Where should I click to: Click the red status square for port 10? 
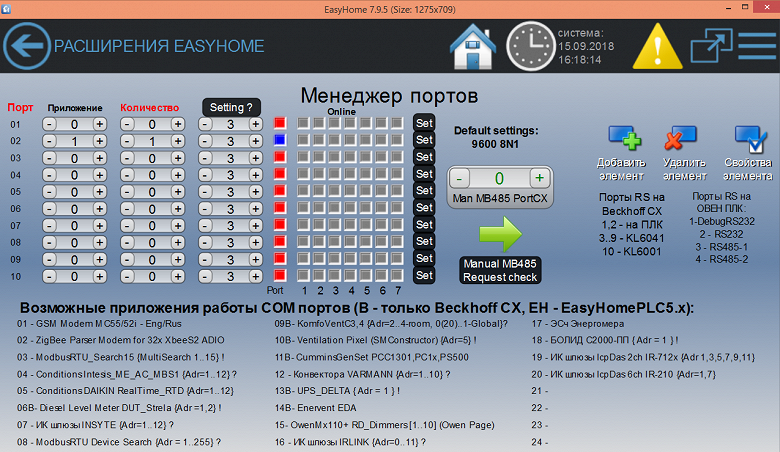[280, 275]
